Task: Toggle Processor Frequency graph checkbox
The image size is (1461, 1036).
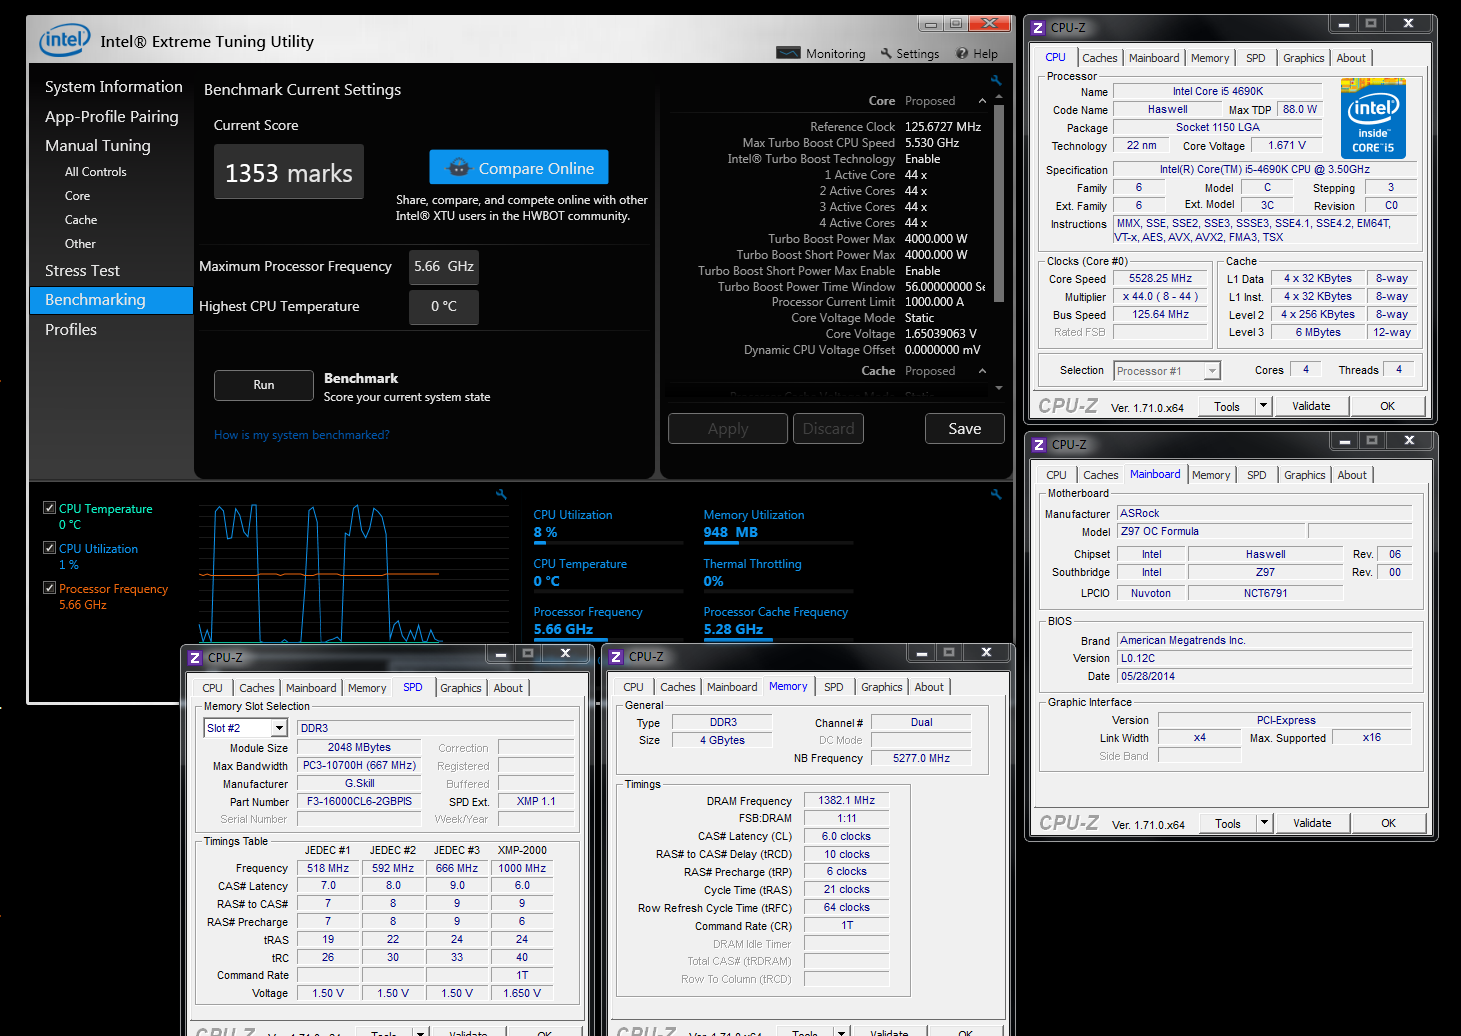Action: tap(49, 588)
